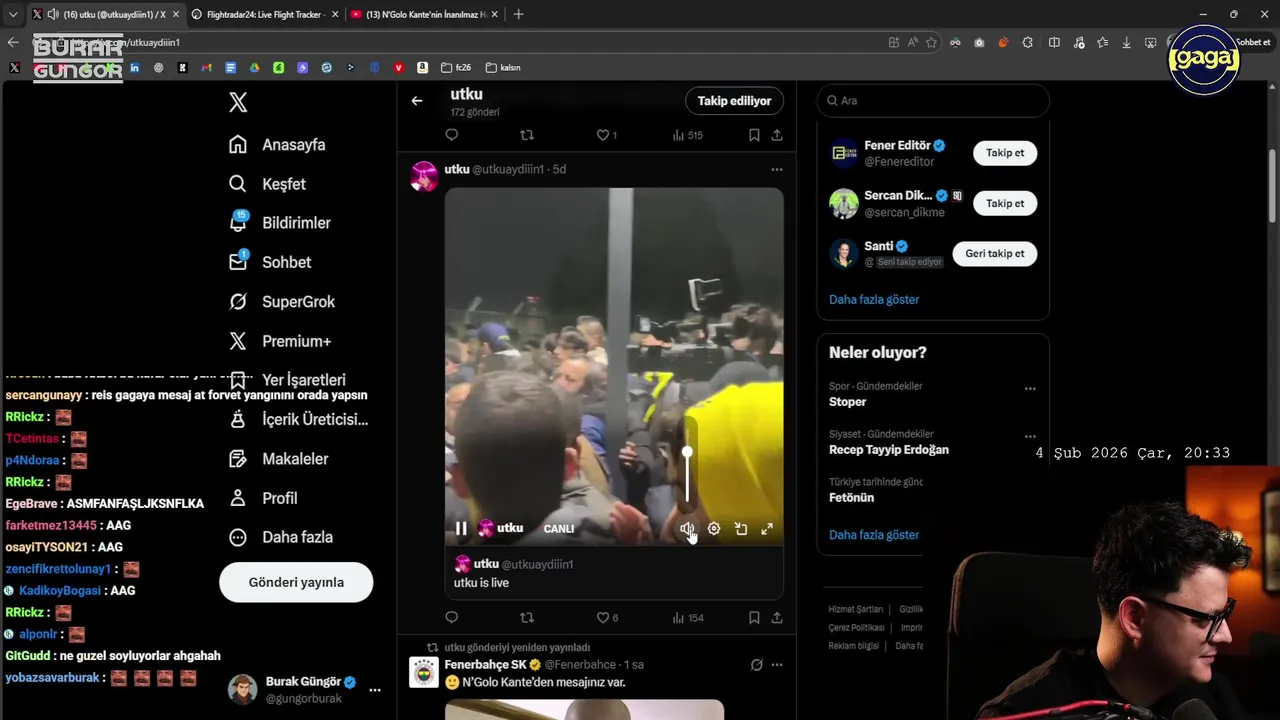Open the Fenerbahçe SK profile name
Viewport: 1280px width, 720px height.
coord(485,665)
